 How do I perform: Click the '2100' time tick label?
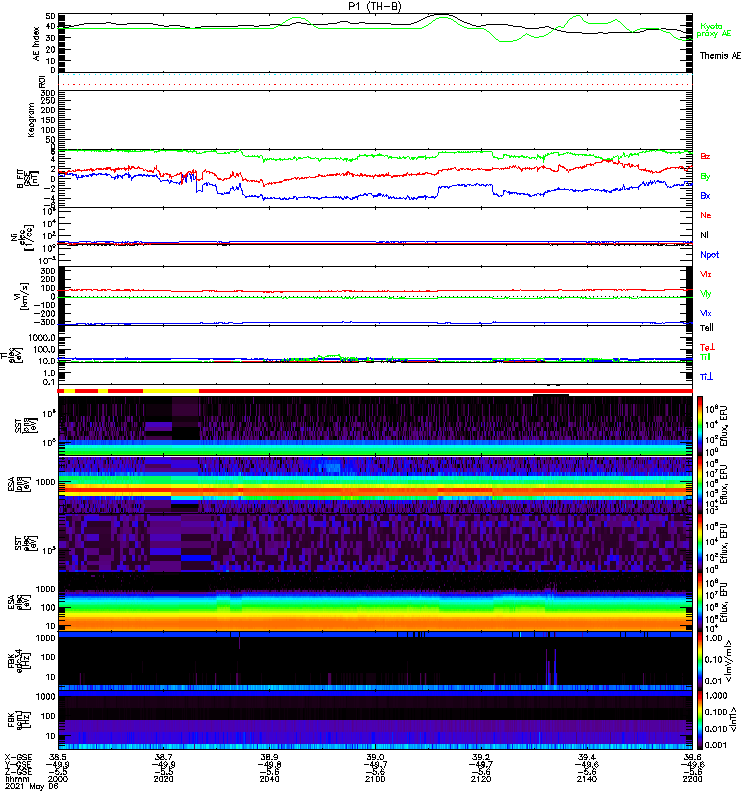click(x=375, y=779)
